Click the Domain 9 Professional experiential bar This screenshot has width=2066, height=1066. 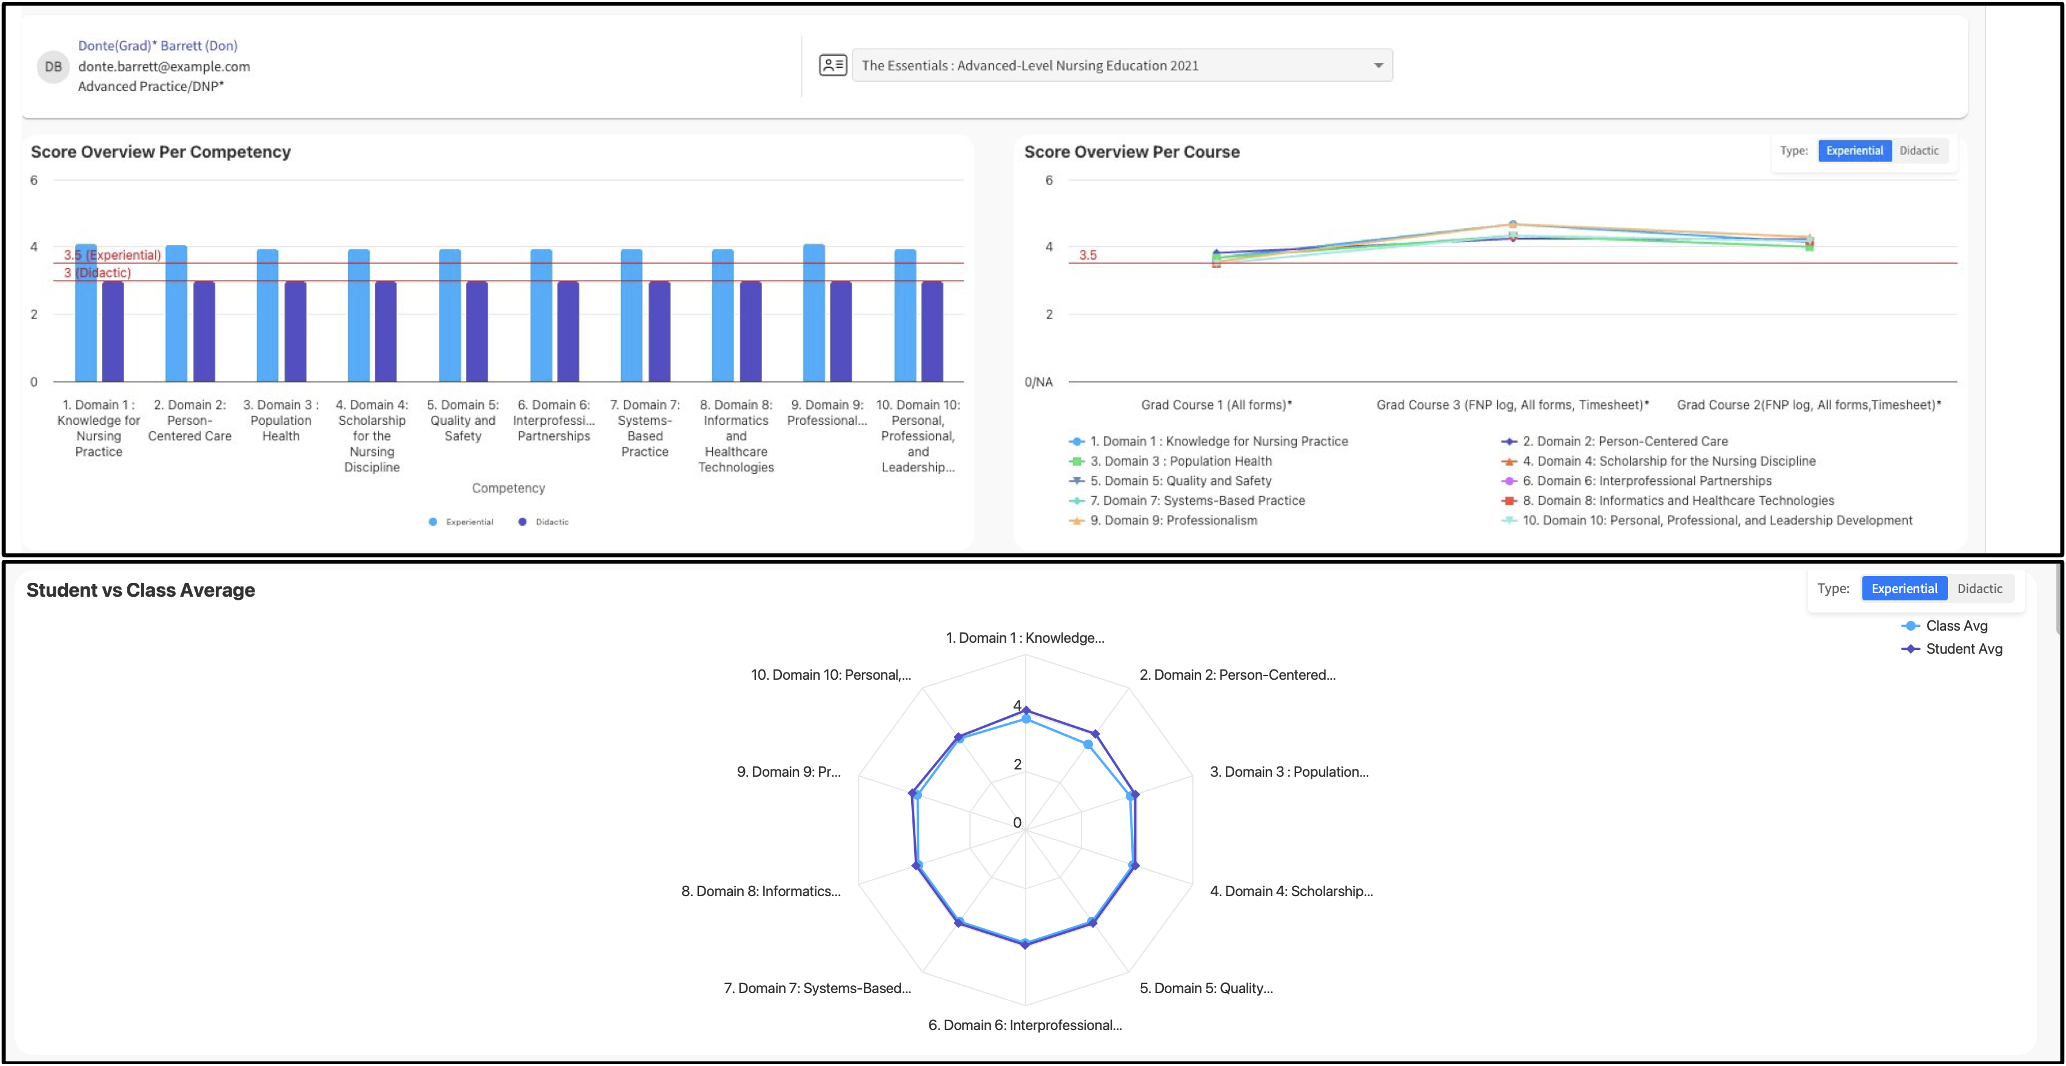814,313
